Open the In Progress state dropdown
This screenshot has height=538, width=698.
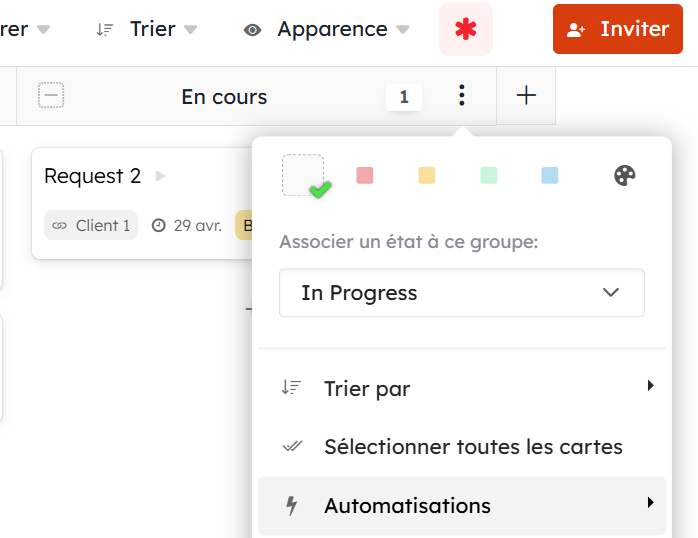(461, 293)
